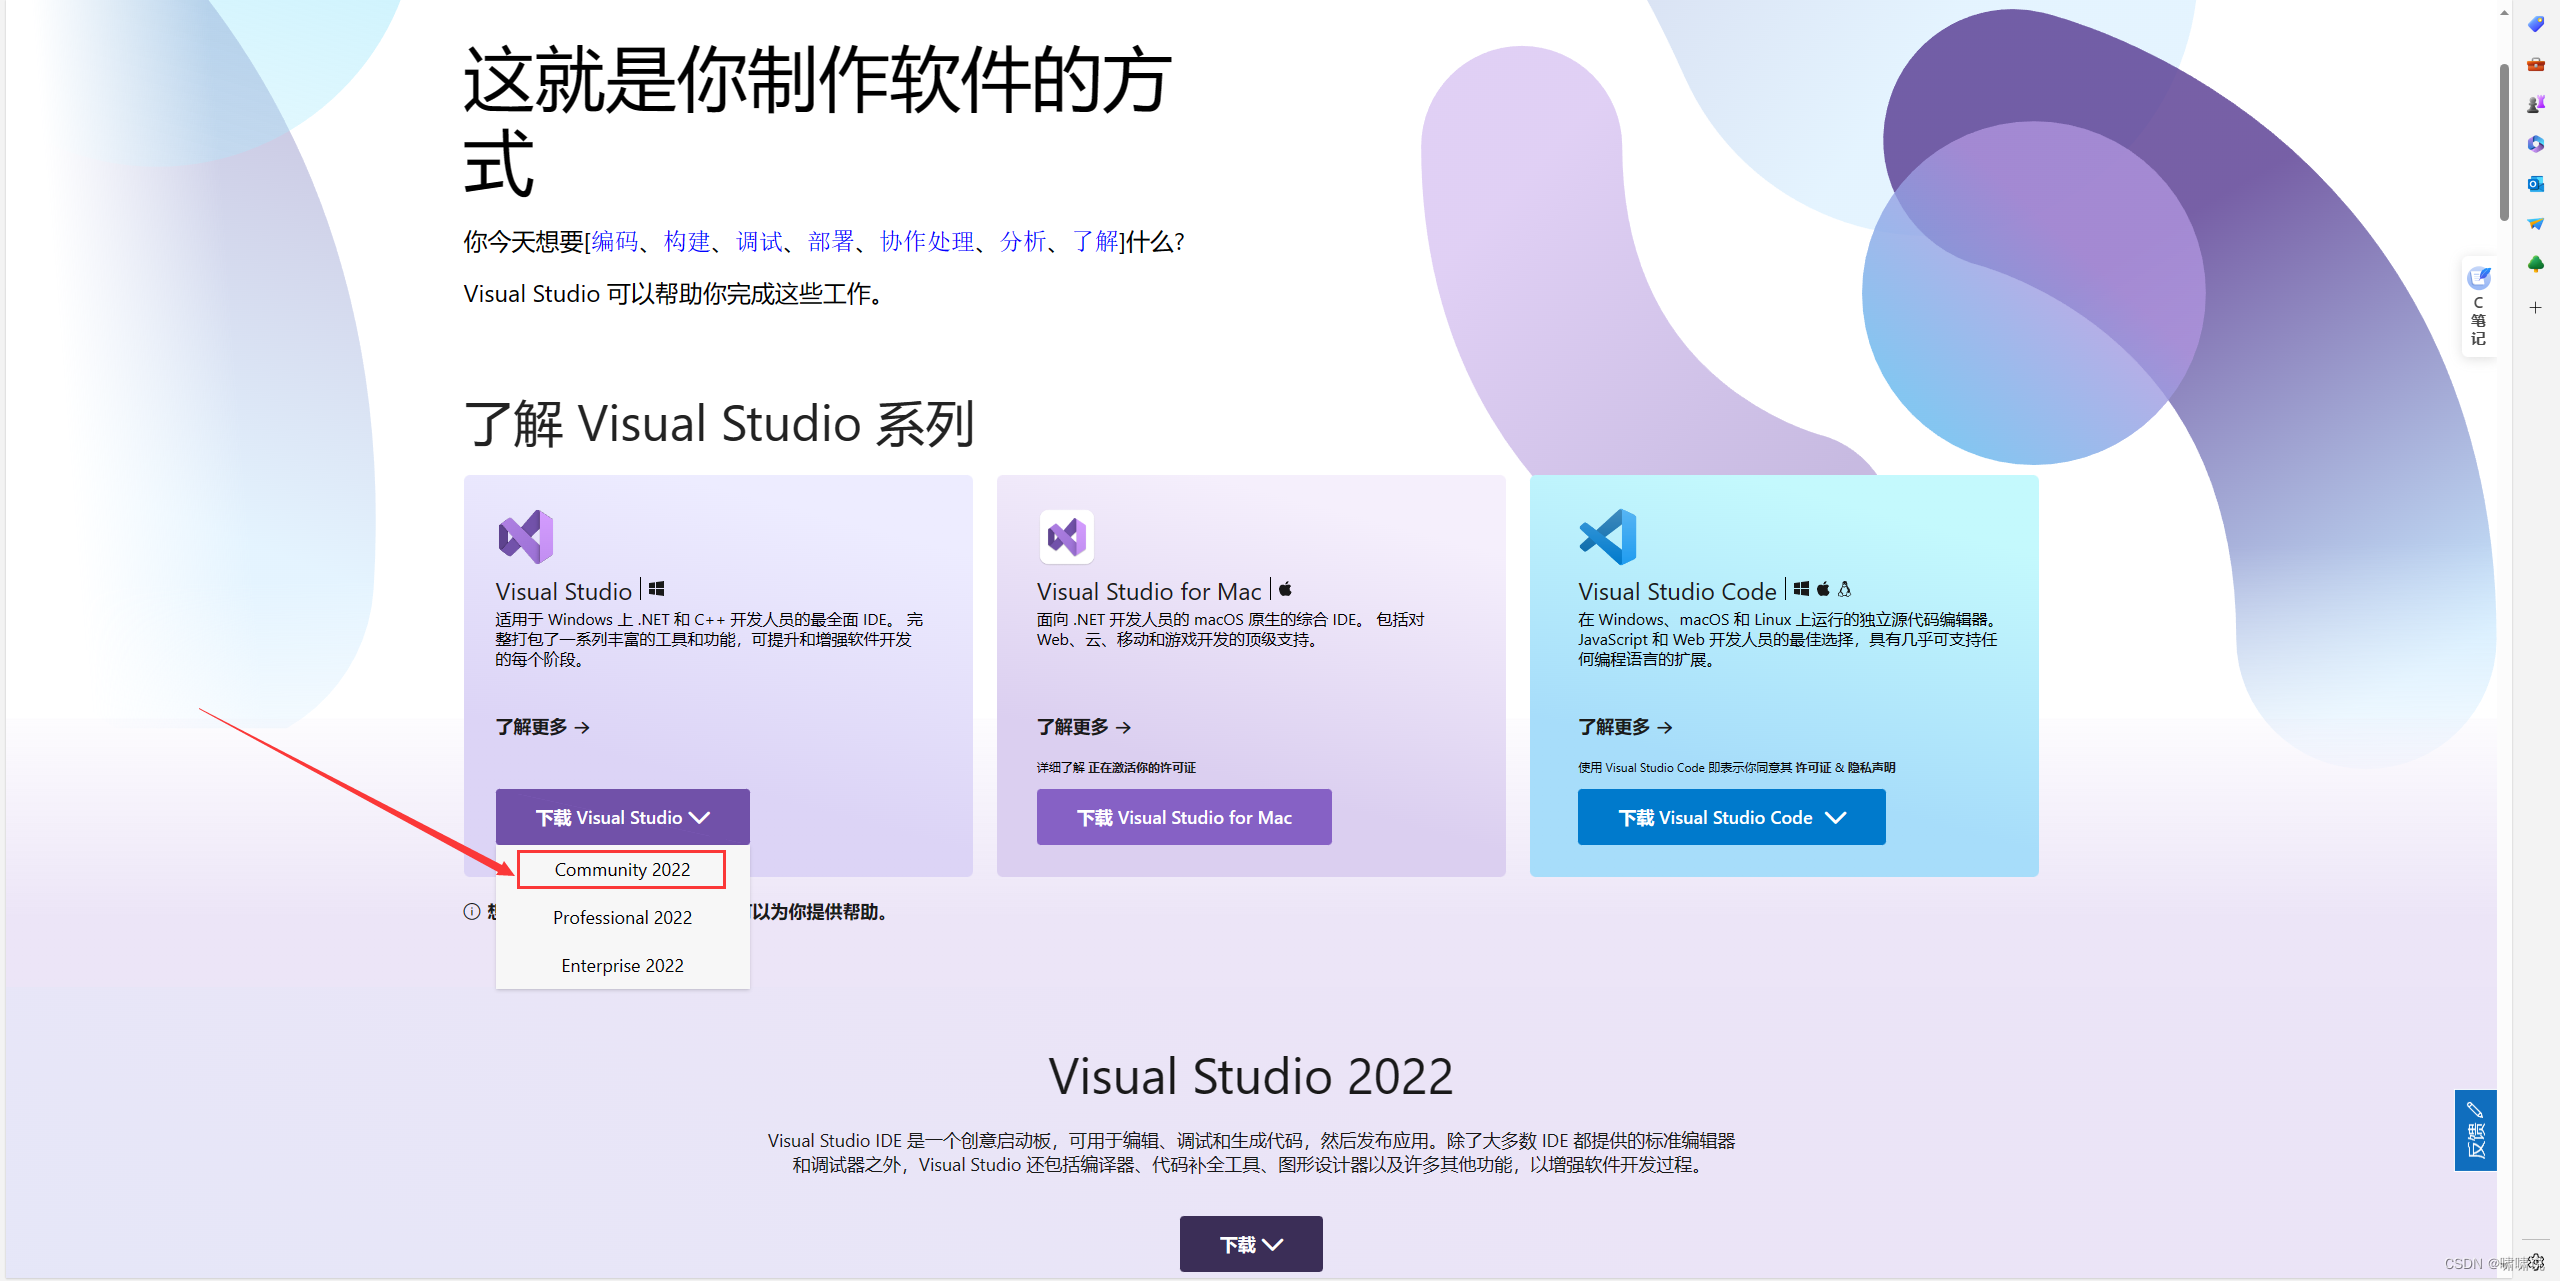Click 下载 Visual Studio for Mac button

1184,817
